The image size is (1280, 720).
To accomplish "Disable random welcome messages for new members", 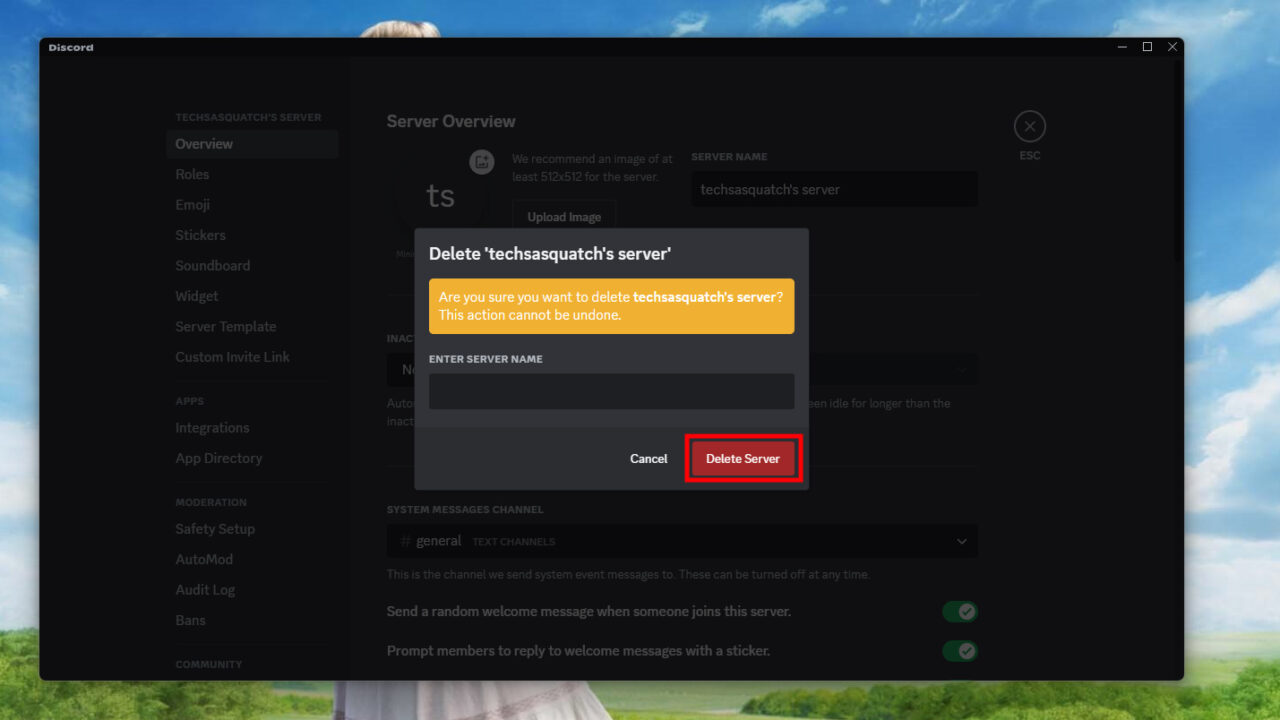I will tap(959, 611).
